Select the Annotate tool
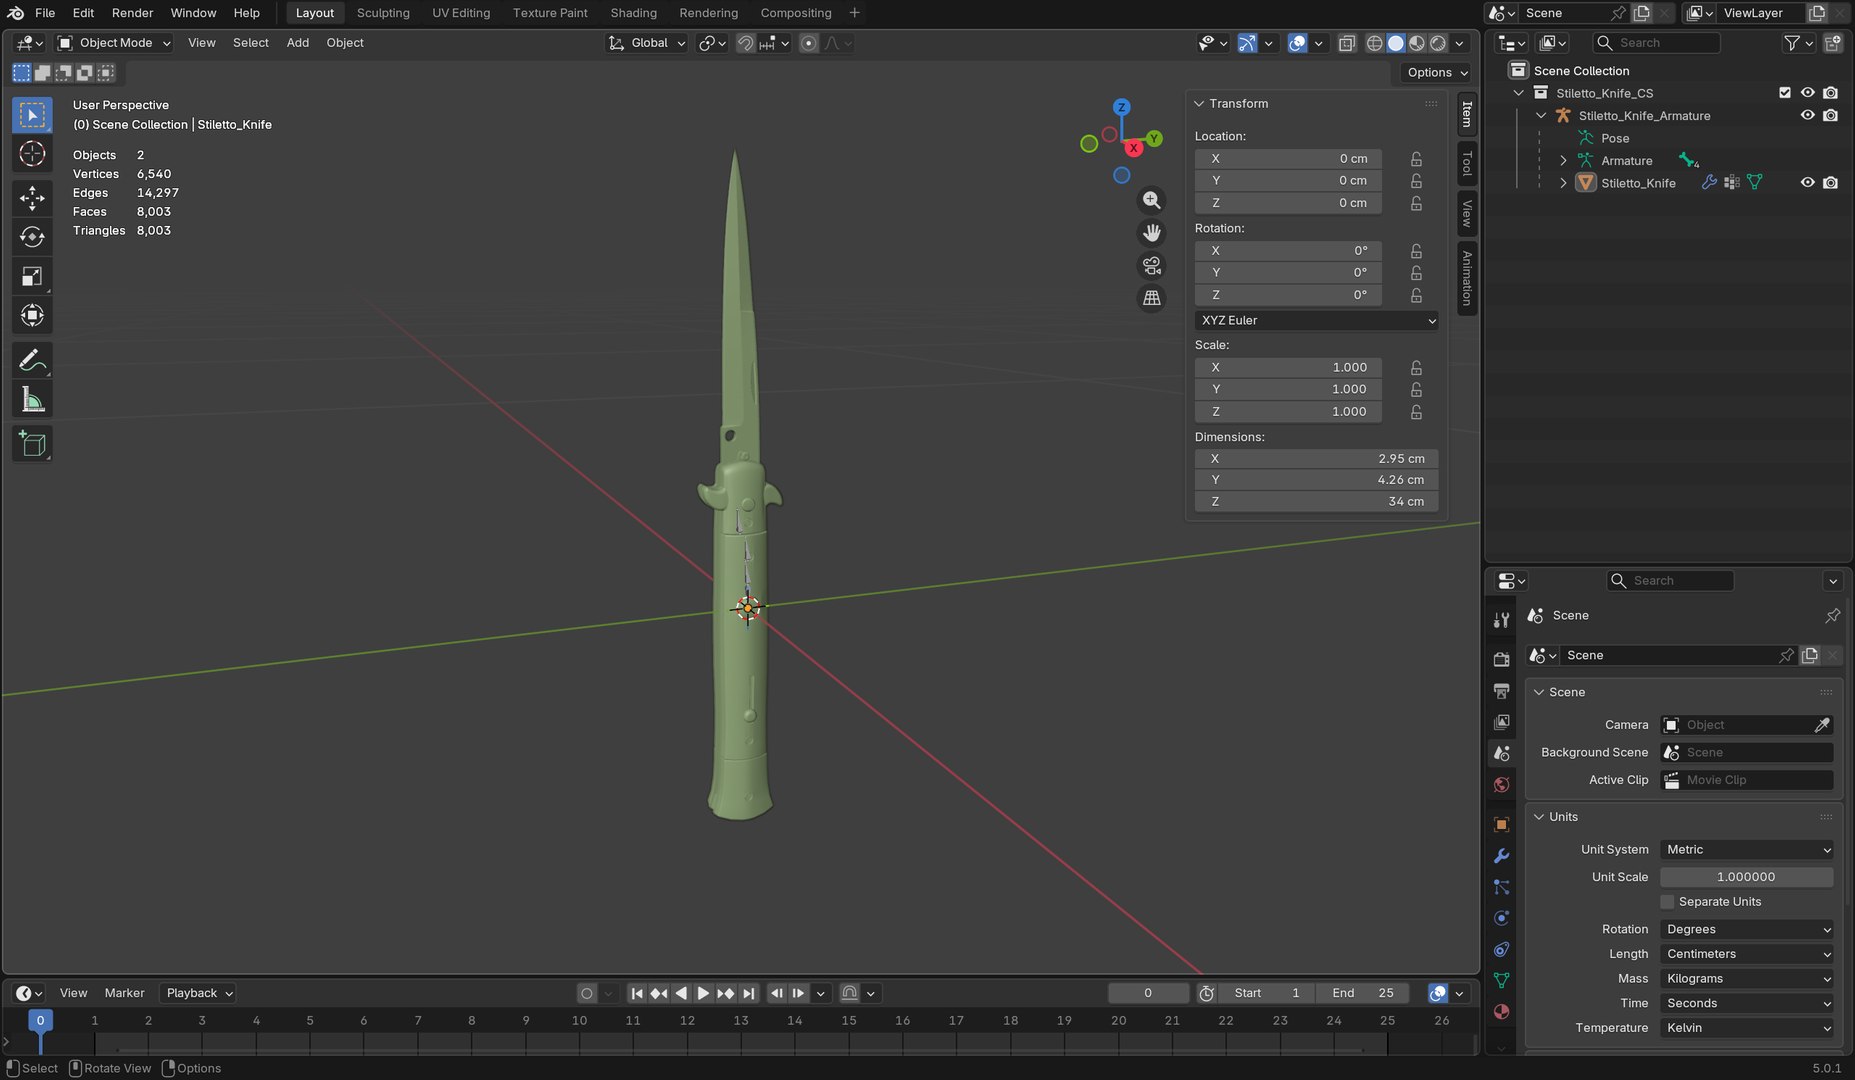The width and height of the screenshot is (1855, 1080). click(32, 360)
